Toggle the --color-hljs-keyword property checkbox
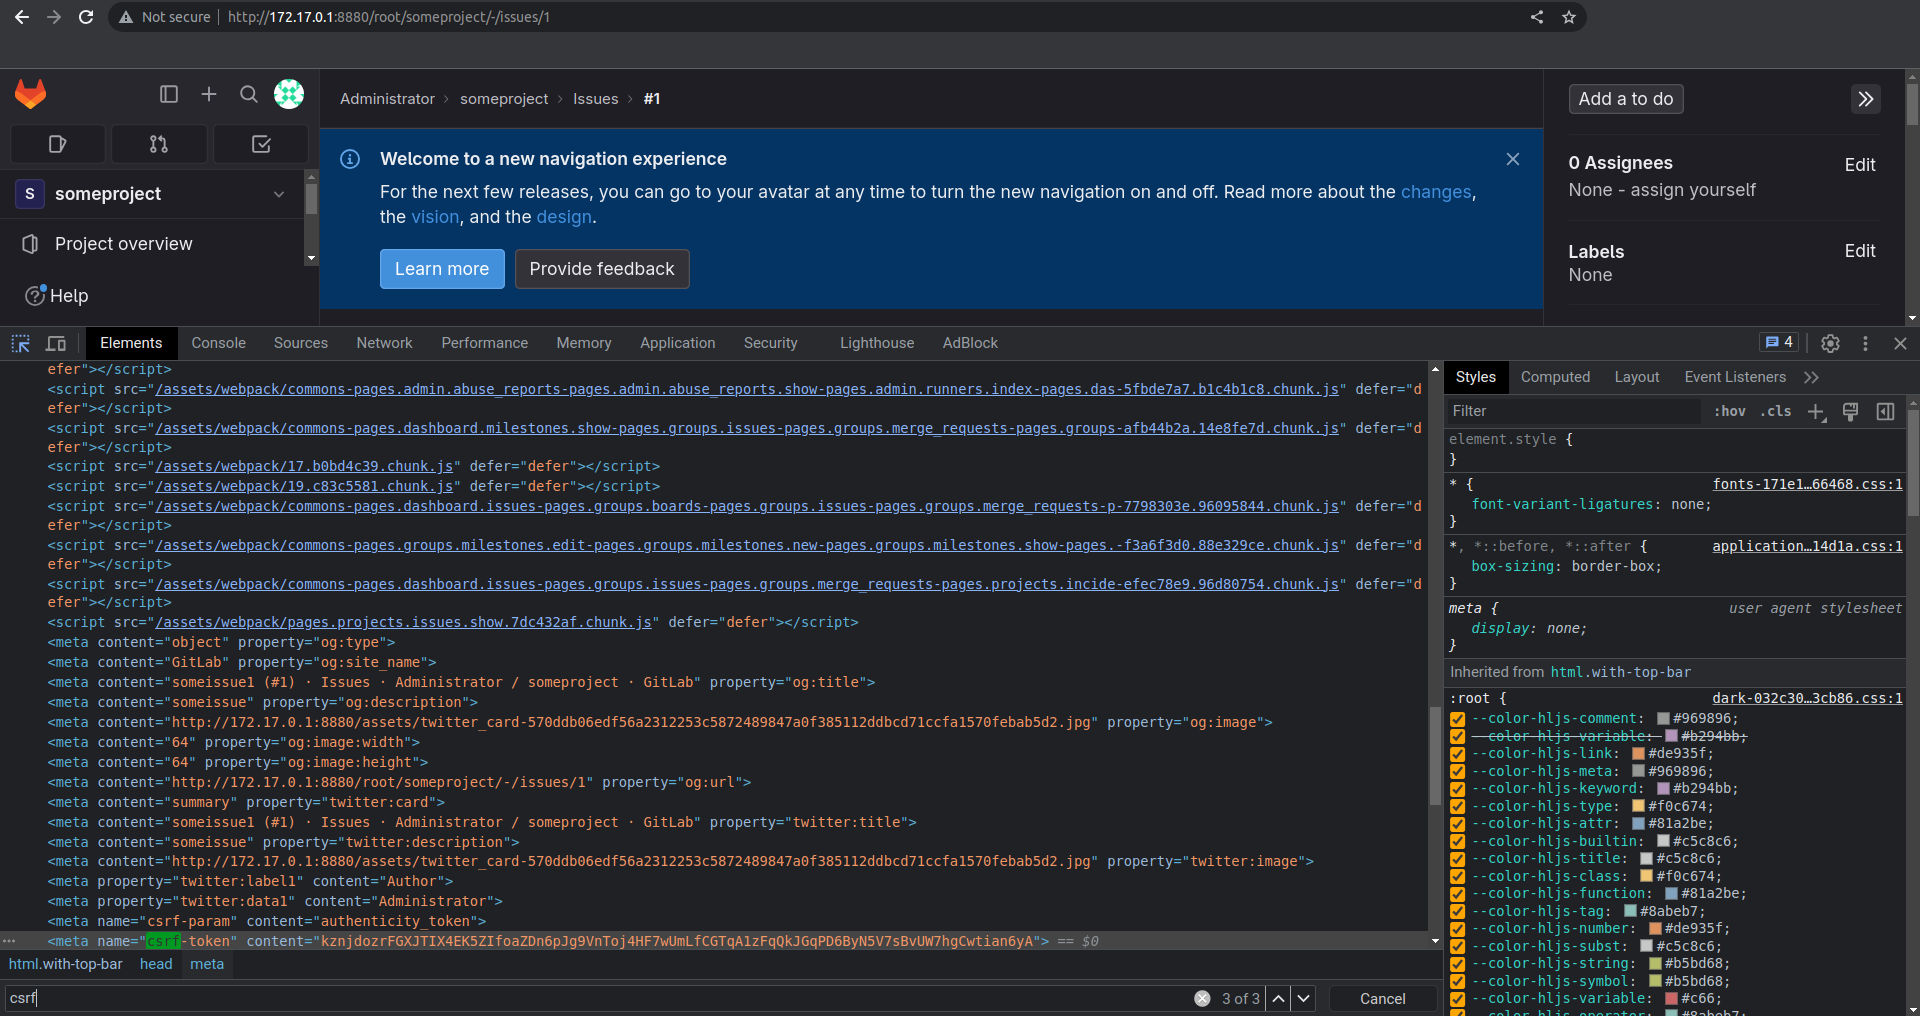 [1458, 789]
